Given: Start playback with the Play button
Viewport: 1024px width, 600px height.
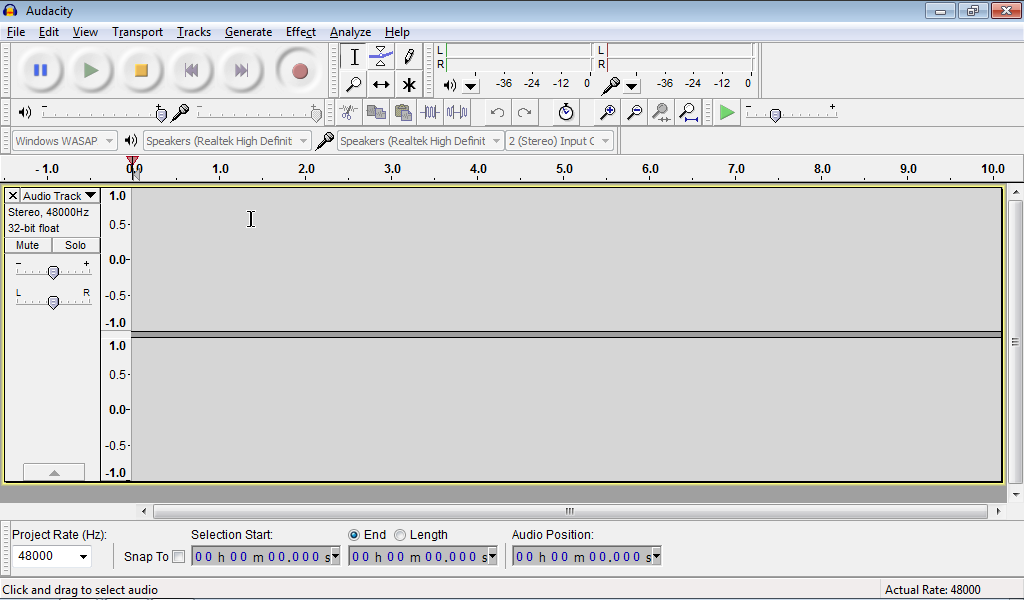Looking at the screenshot, I should [91, 71].
